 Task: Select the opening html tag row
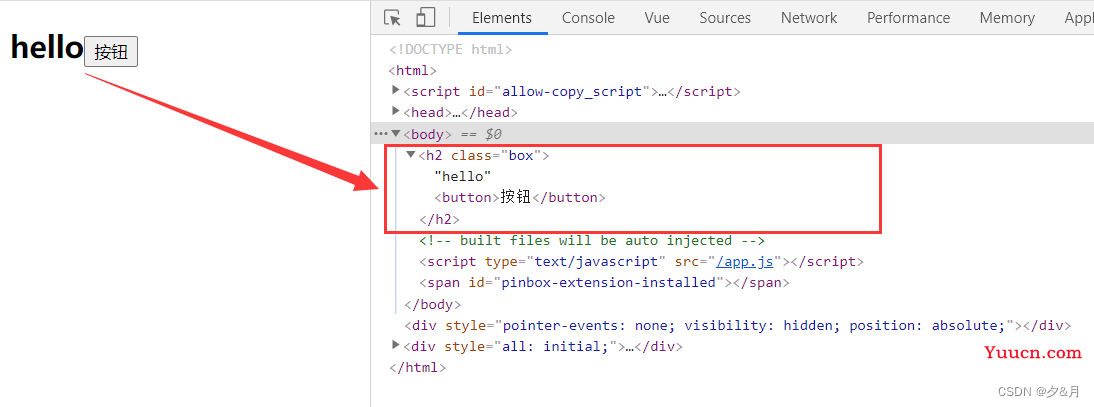412,71
